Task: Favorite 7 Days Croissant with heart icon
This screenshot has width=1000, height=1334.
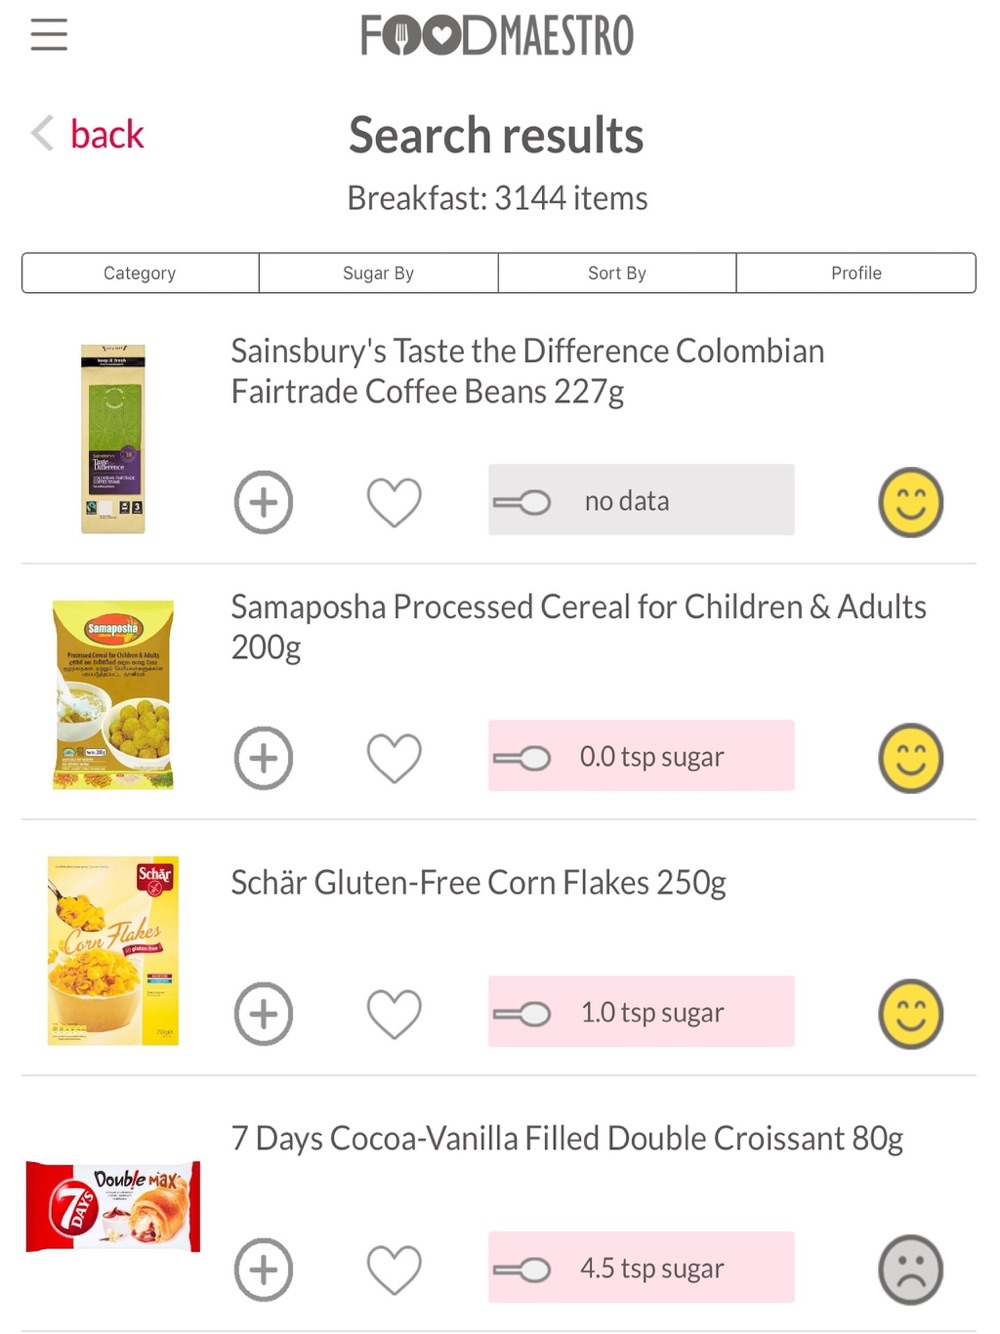Action: click(394, 1270)
